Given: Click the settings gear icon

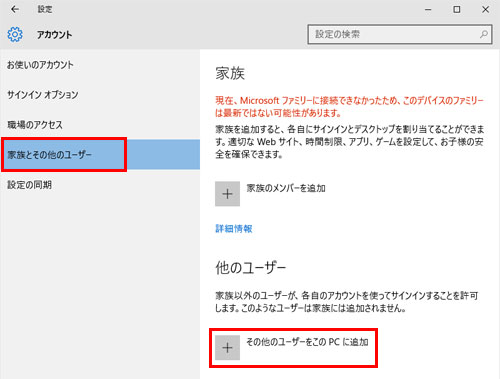Looking at the screenshot, I should 15,34.
